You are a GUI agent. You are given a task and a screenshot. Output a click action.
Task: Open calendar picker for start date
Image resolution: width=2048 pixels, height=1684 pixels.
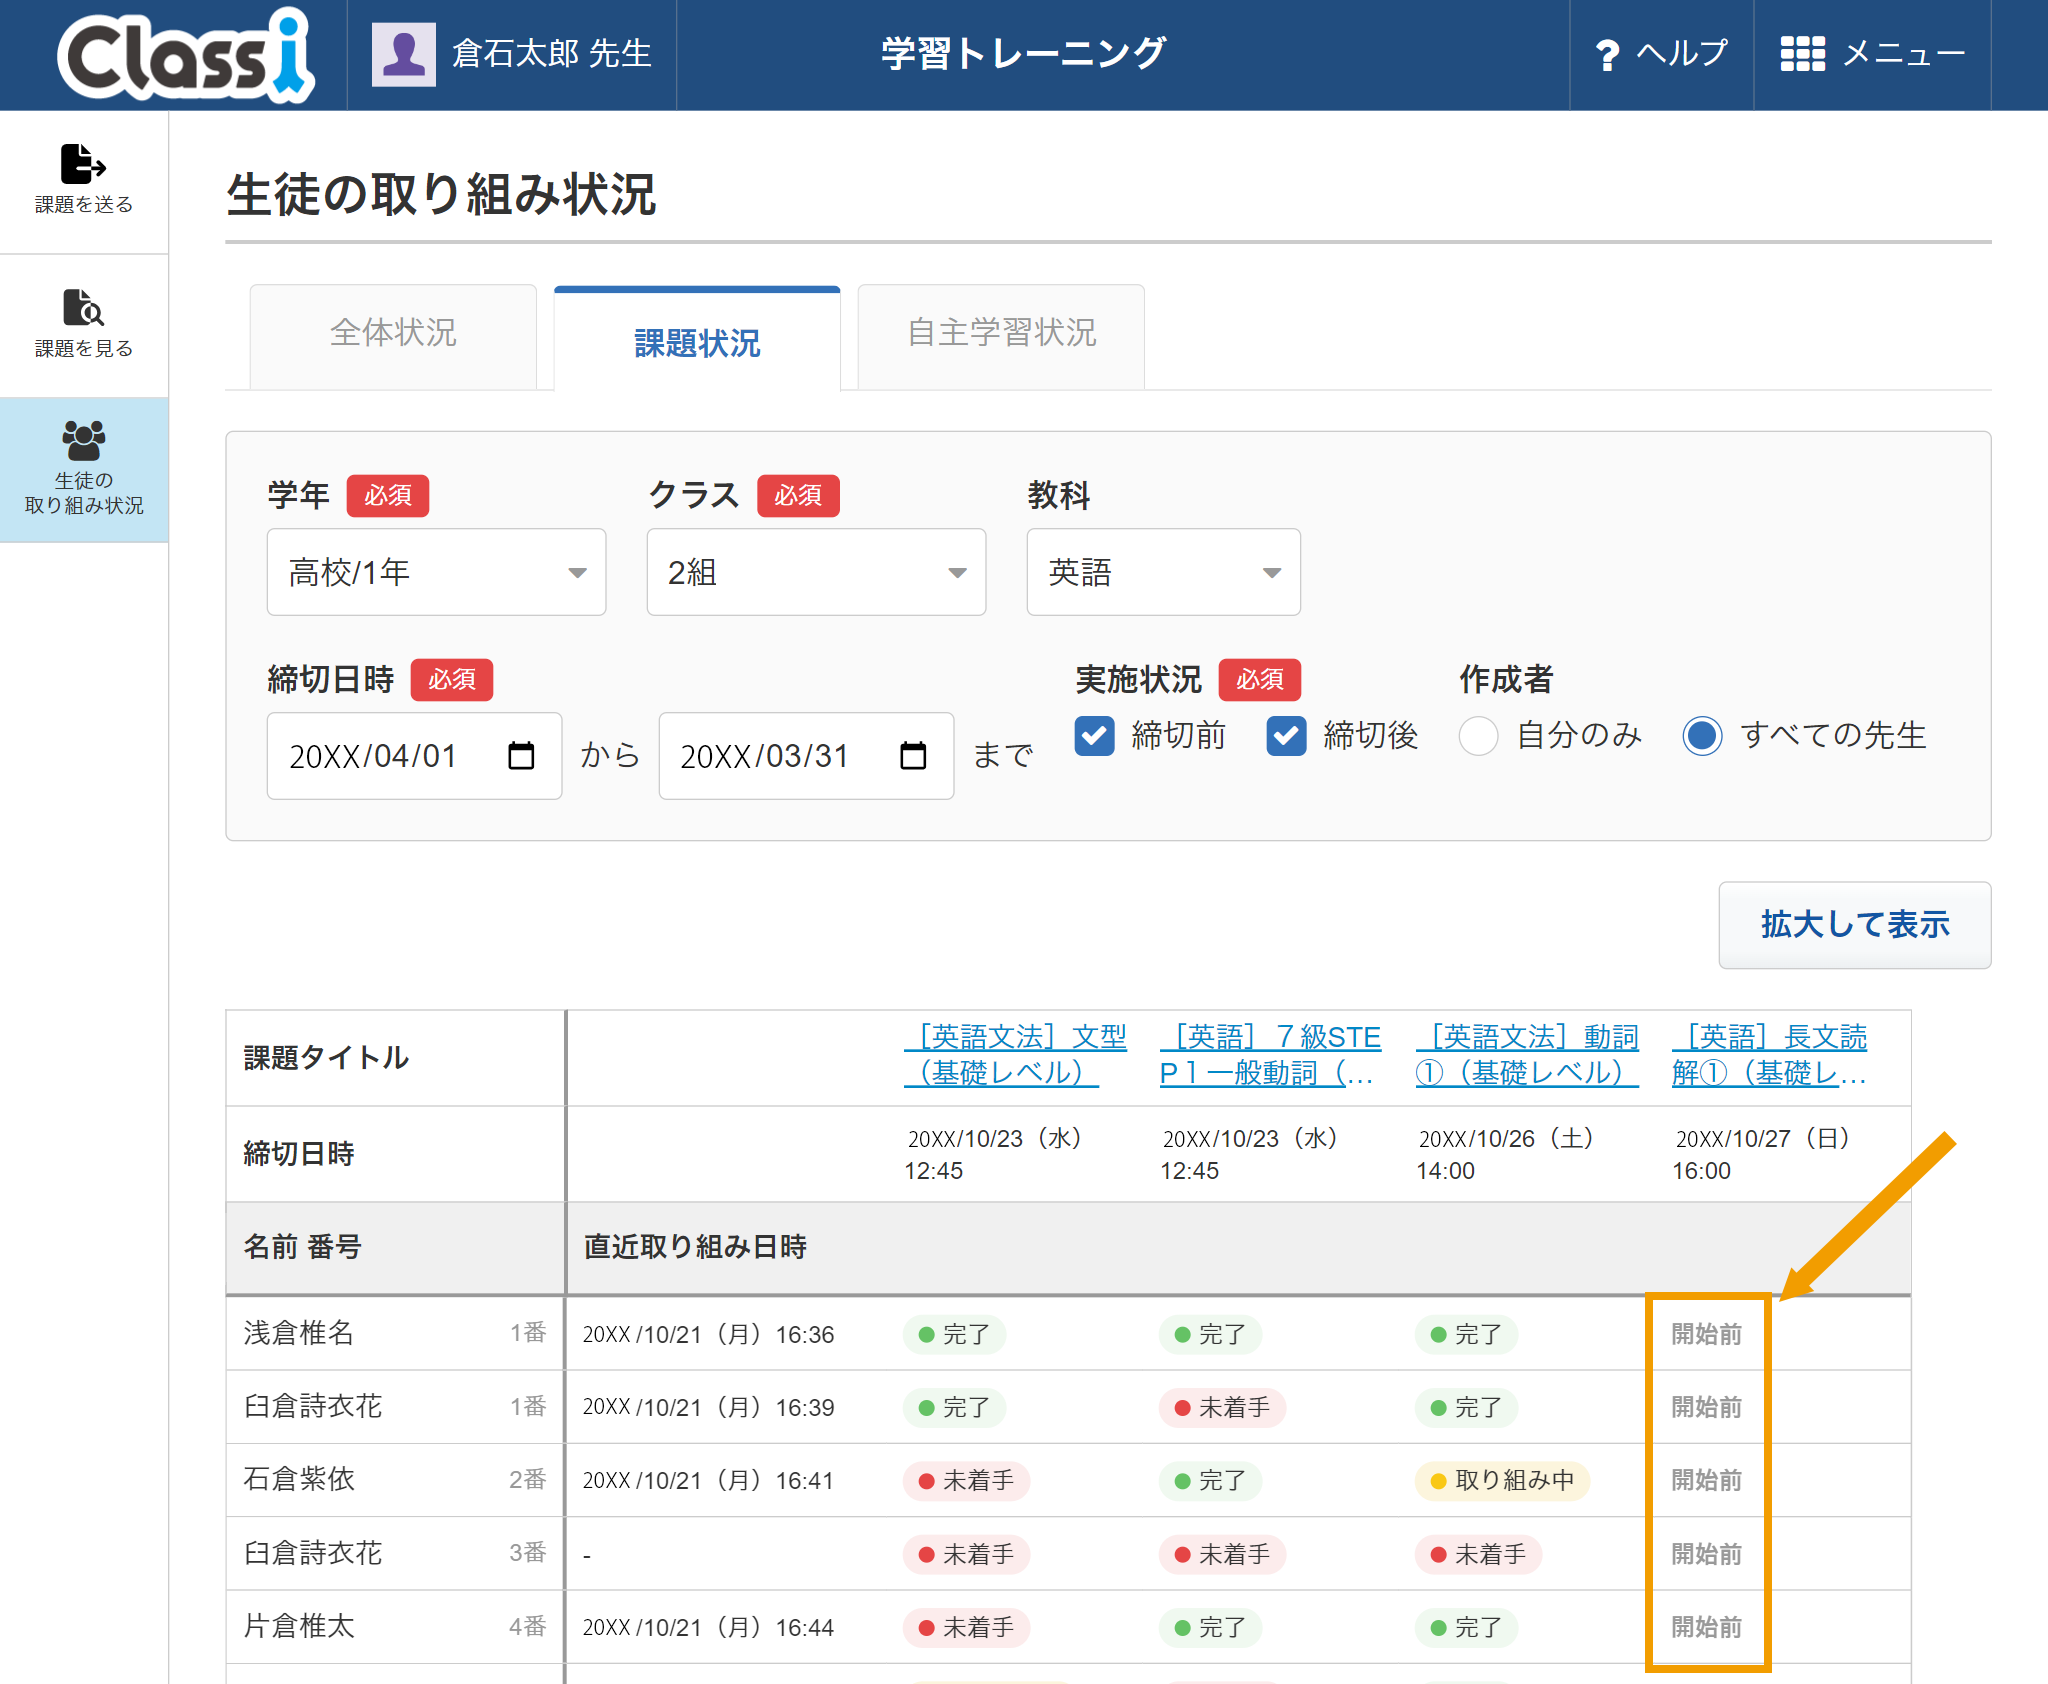point(521,755)
